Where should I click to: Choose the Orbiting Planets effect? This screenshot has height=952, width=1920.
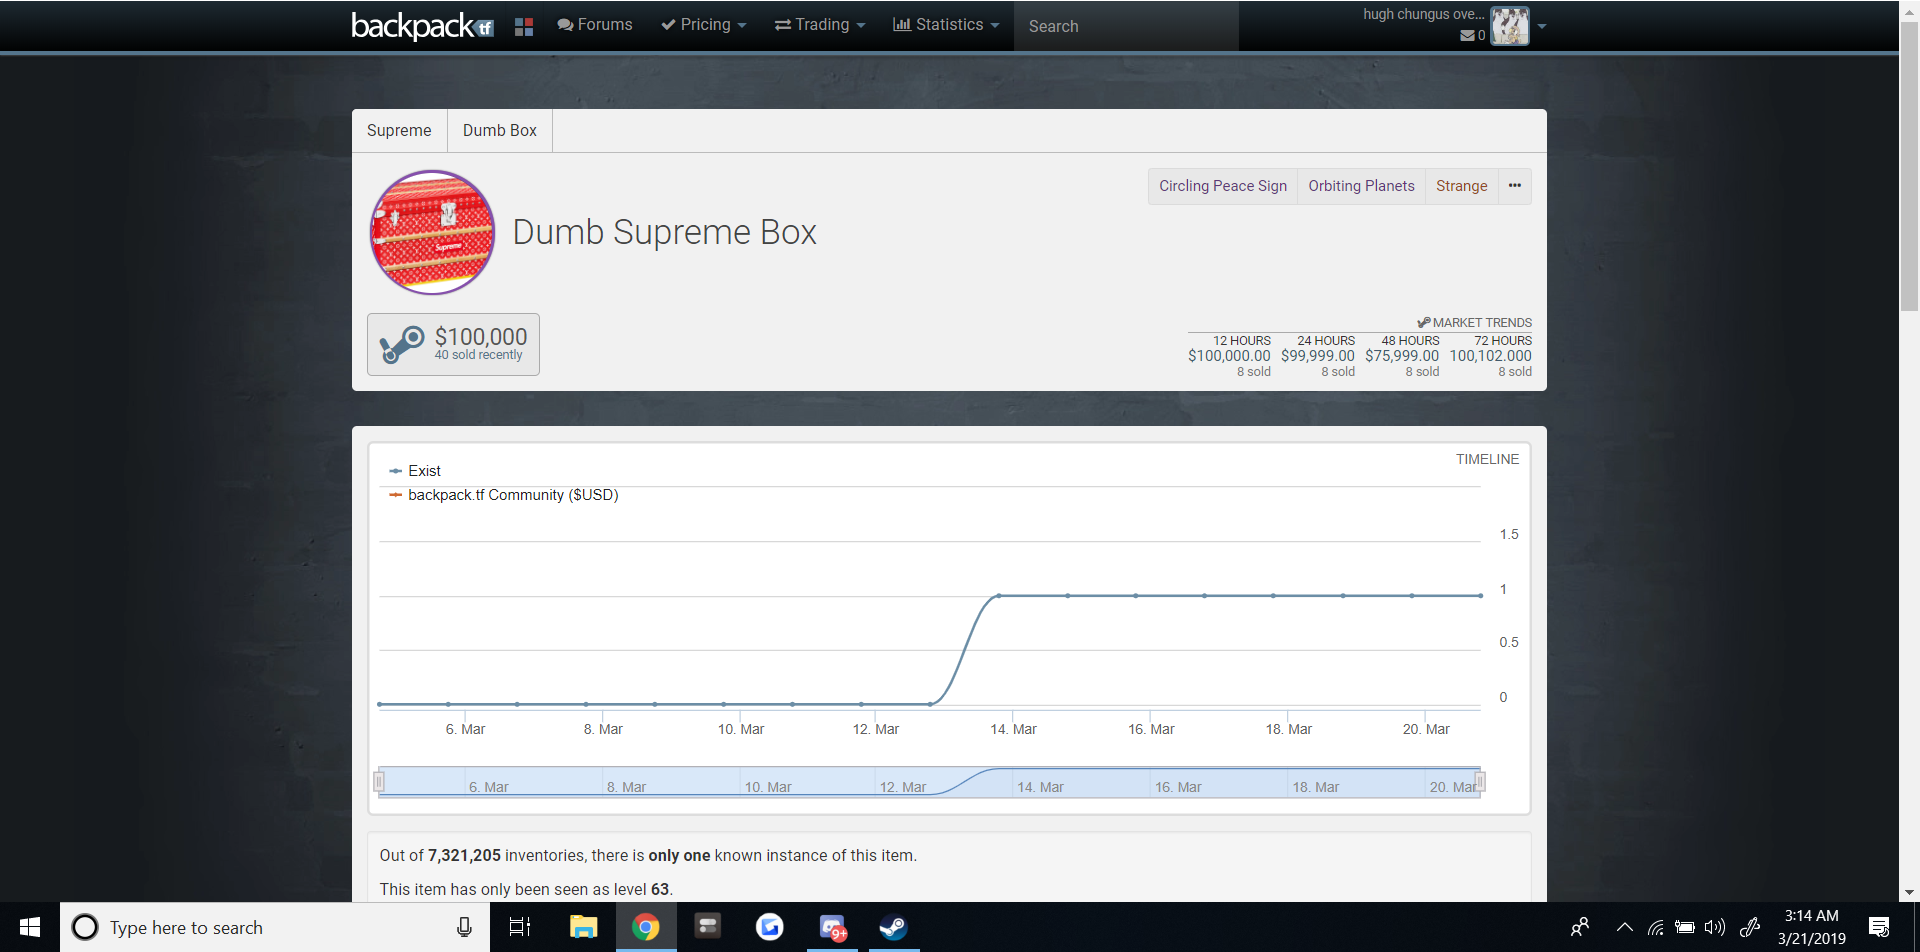coord(1361,186)
